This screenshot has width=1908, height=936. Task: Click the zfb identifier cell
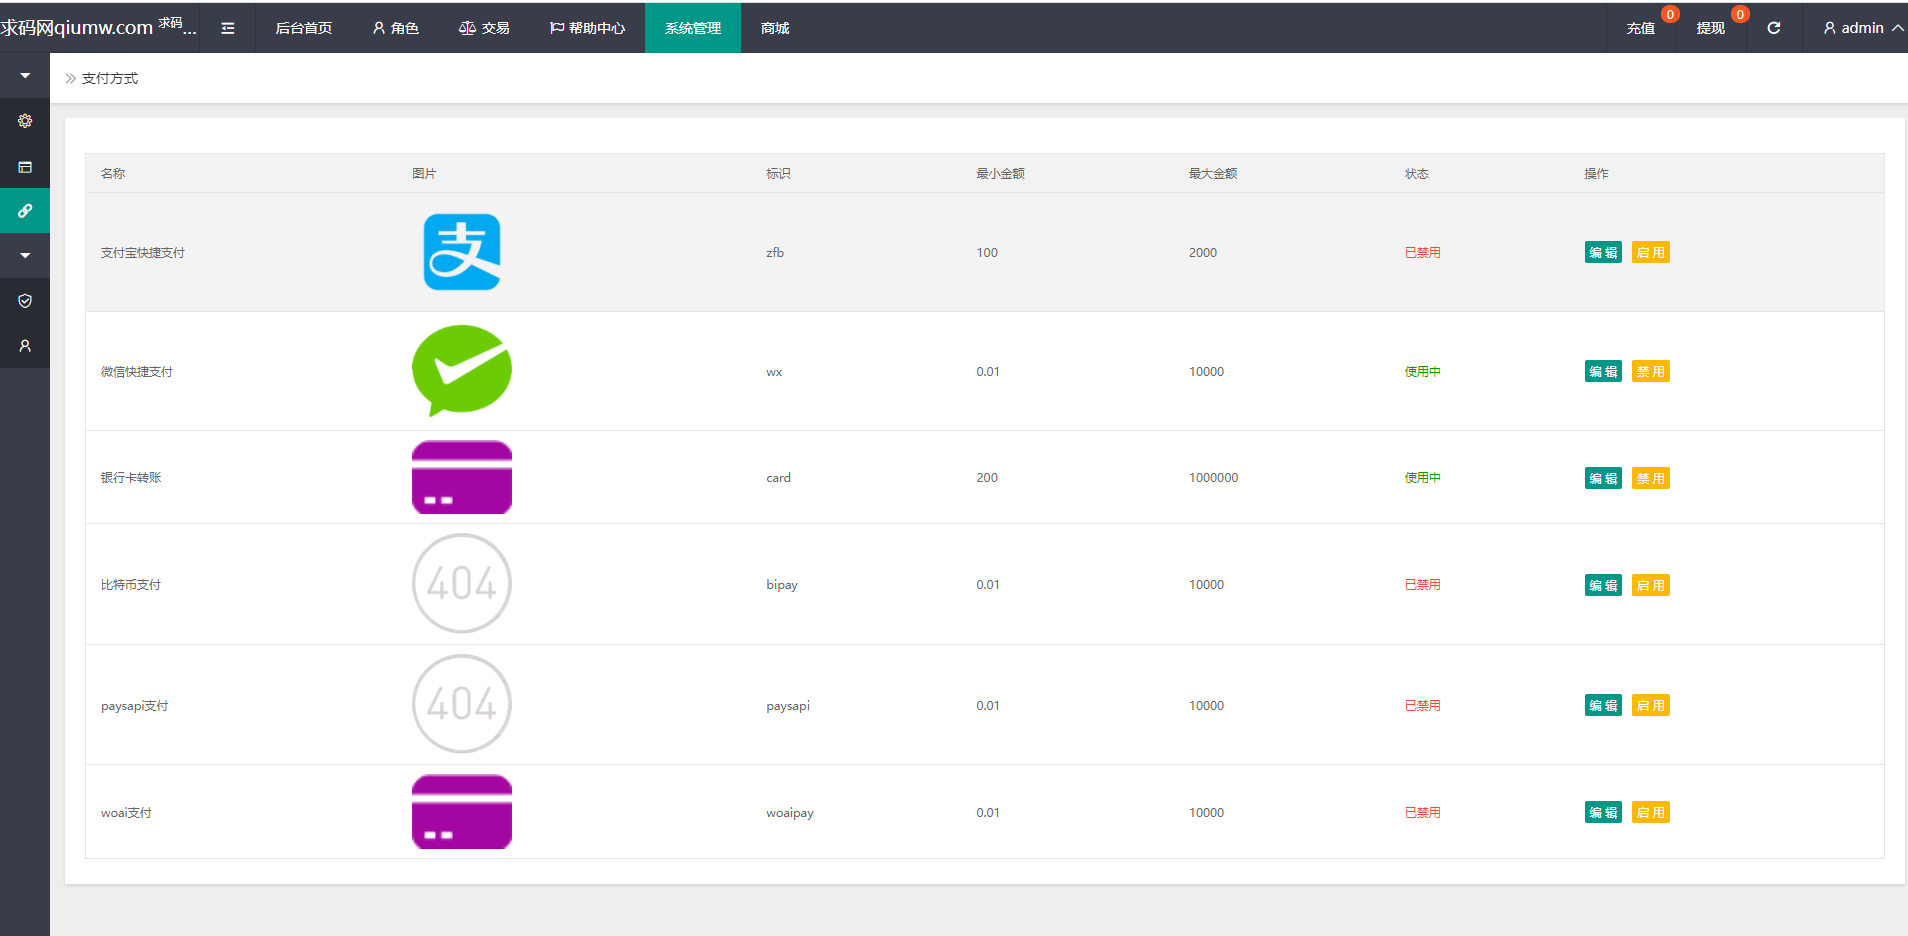pyautogui.click(x=775, y=252)
